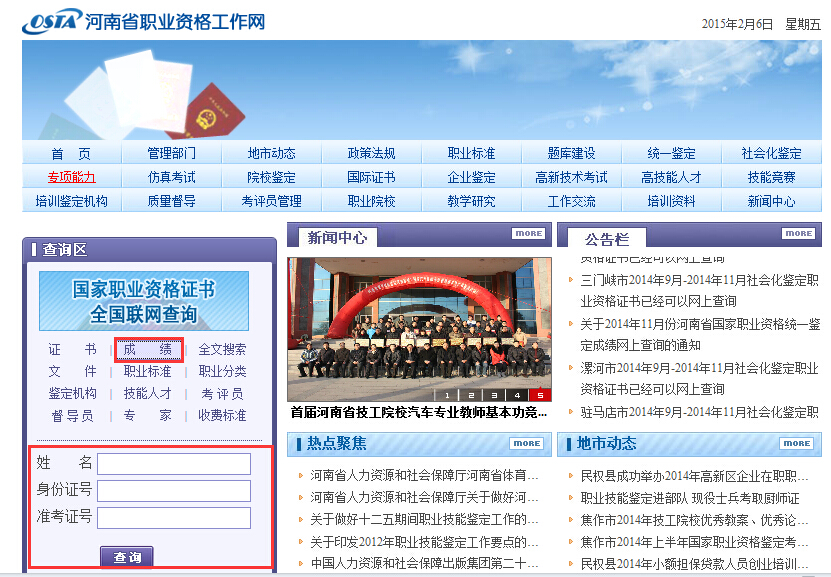Open 高技能人才 in the navigation bar
Viewport: 831px width, 577px height.
671,177
